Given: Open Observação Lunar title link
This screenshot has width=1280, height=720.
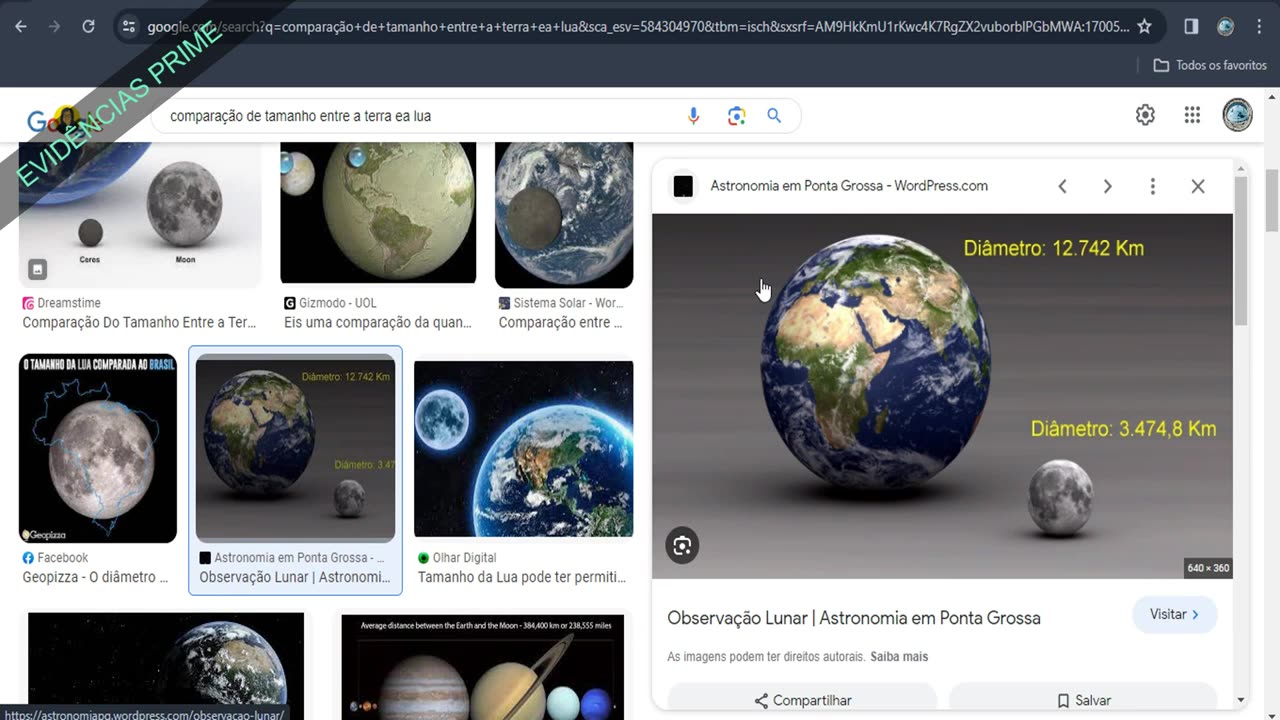Looking at the screenshot, I should [854, 618].
